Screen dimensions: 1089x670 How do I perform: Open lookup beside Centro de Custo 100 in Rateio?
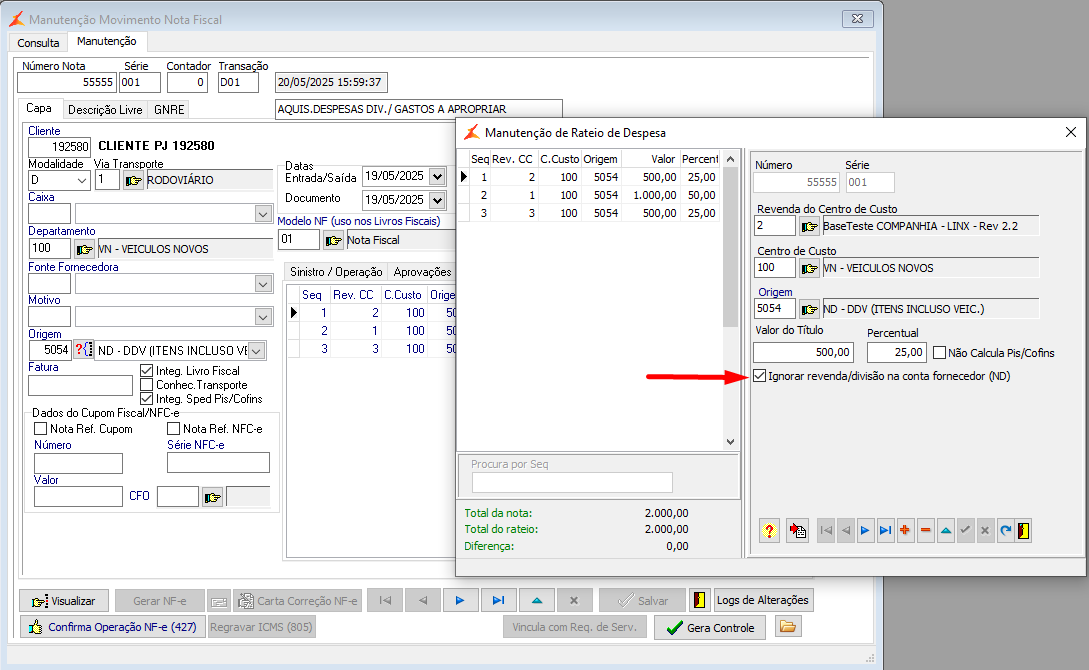(809, 268)
